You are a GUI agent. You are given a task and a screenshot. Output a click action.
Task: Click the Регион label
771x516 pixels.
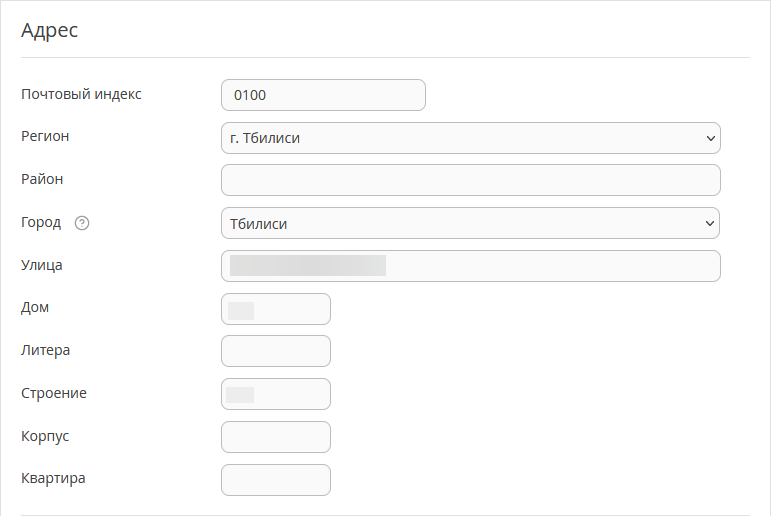pos(45,136)
